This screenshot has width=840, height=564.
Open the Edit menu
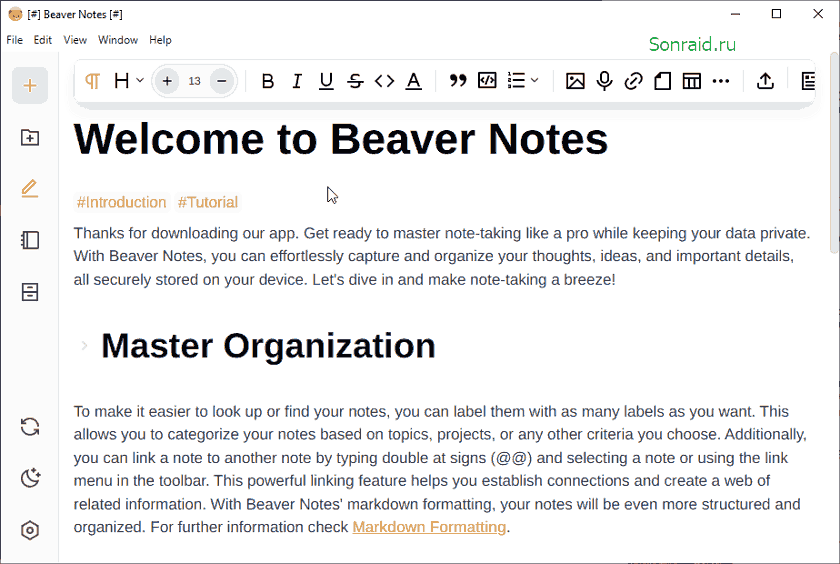pos(43,40)
